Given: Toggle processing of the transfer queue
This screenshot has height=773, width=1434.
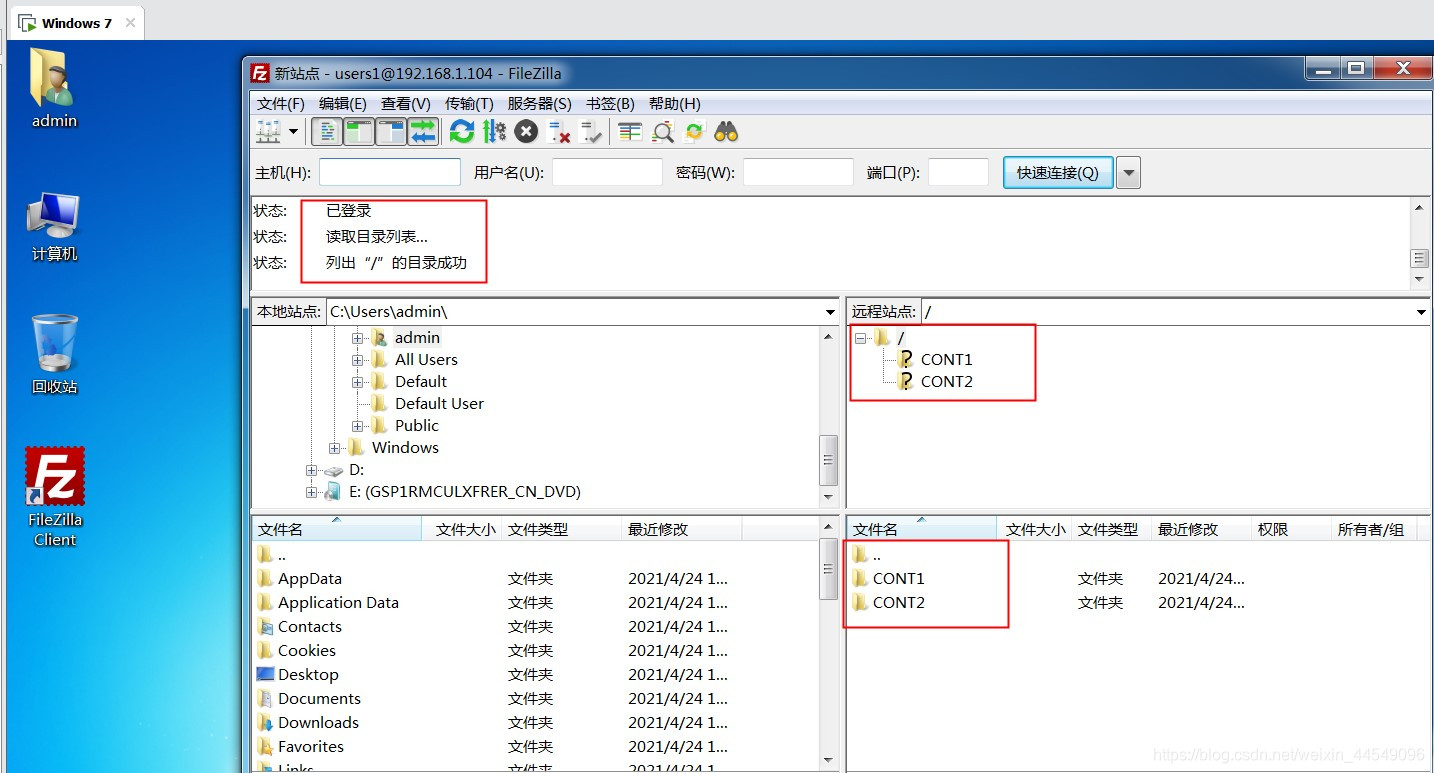Looking at the screenshot, I should point(494,131).
